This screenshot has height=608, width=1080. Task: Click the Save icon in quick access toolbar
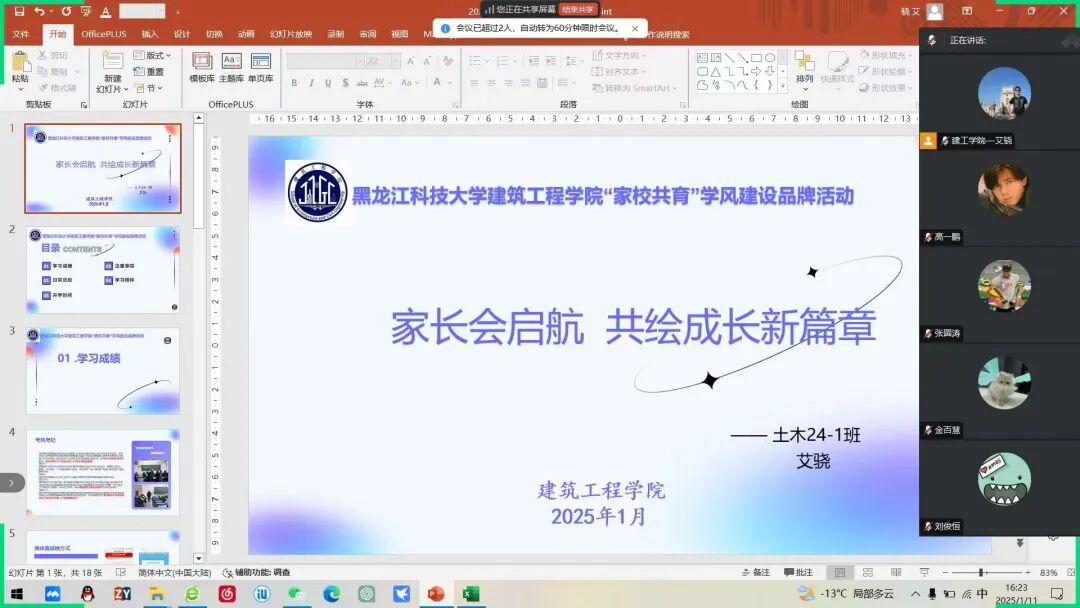pos(19,11)
